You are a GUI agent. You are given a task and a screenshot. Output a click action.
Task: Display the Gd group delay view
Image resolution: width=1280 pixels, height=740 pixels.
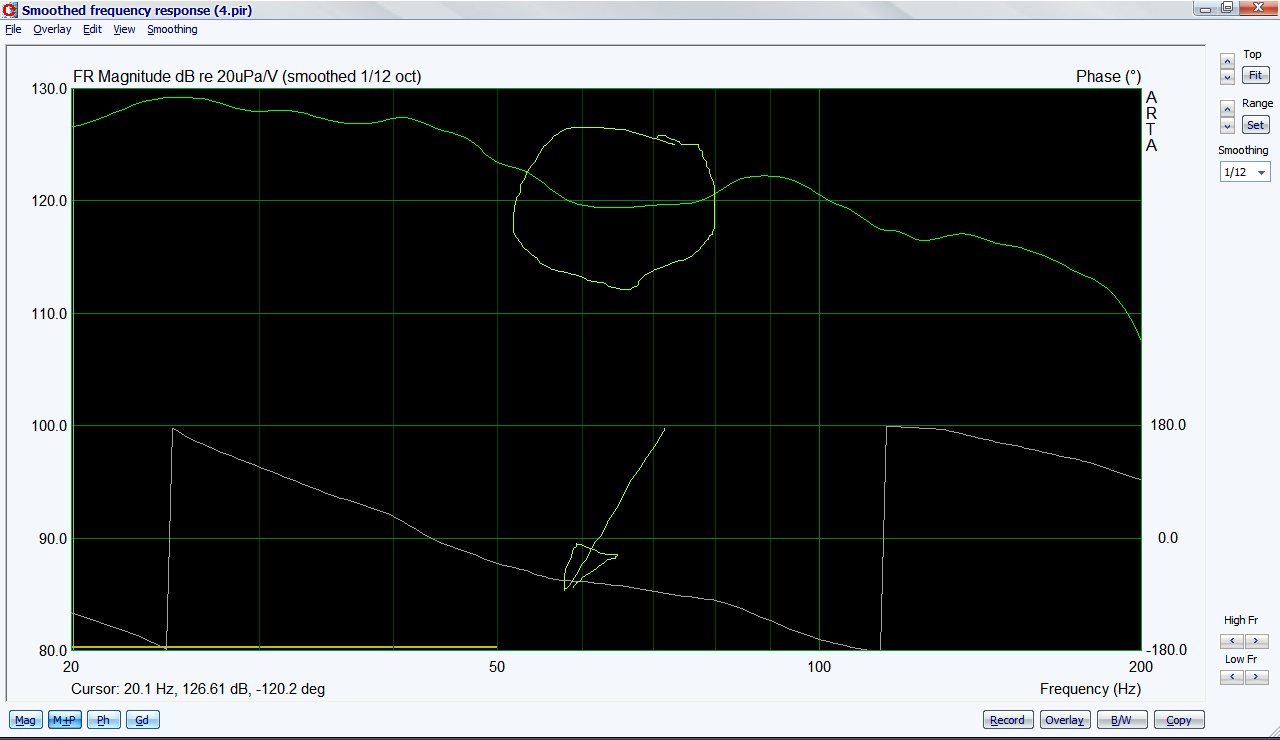click(142, 720)
